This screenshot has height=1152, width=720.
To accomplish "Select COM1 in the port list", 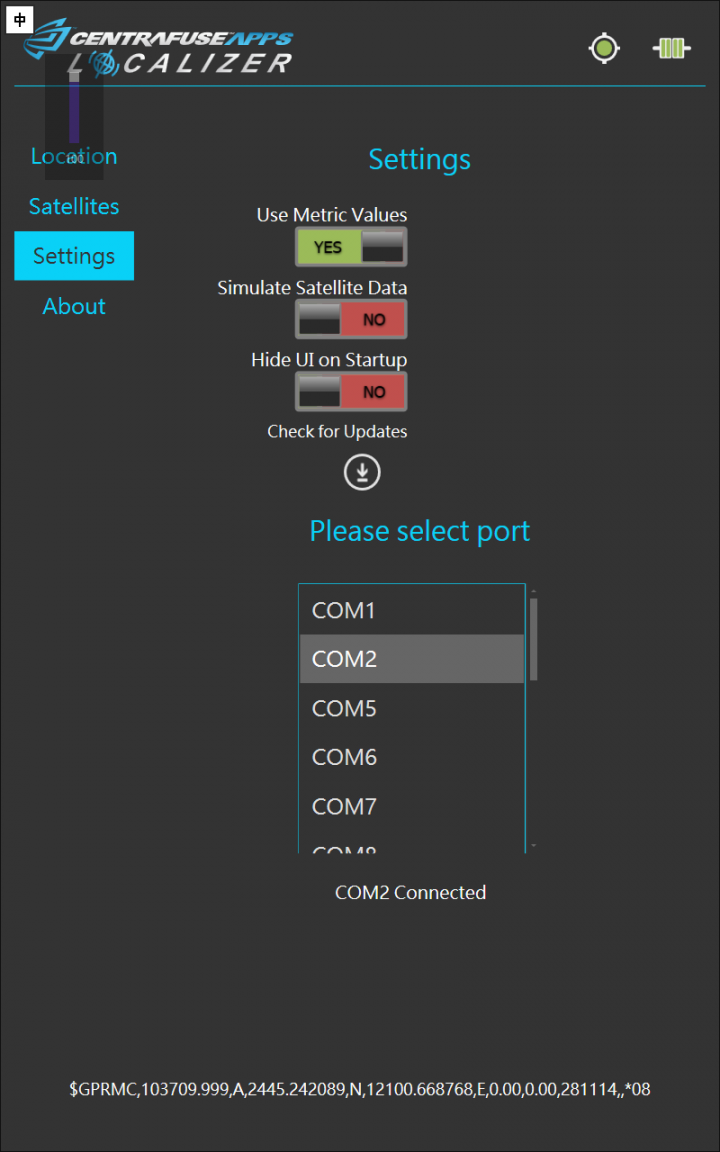I will (x=411, y=610).
